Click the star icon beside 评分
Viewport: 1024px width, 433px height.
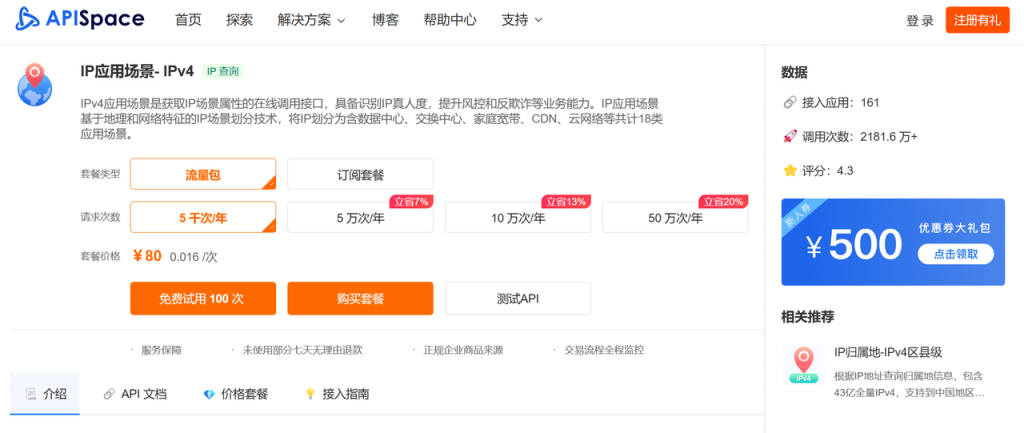point(790,170)
